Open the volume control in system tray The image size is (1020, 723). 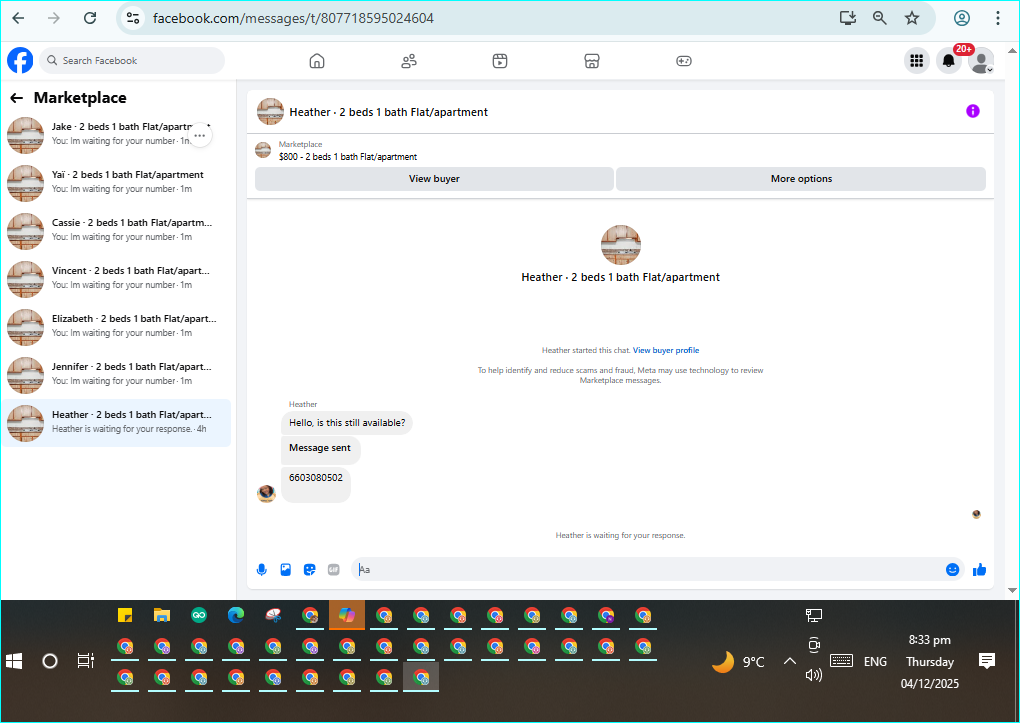pyautogui.click(x=814, y=675)
